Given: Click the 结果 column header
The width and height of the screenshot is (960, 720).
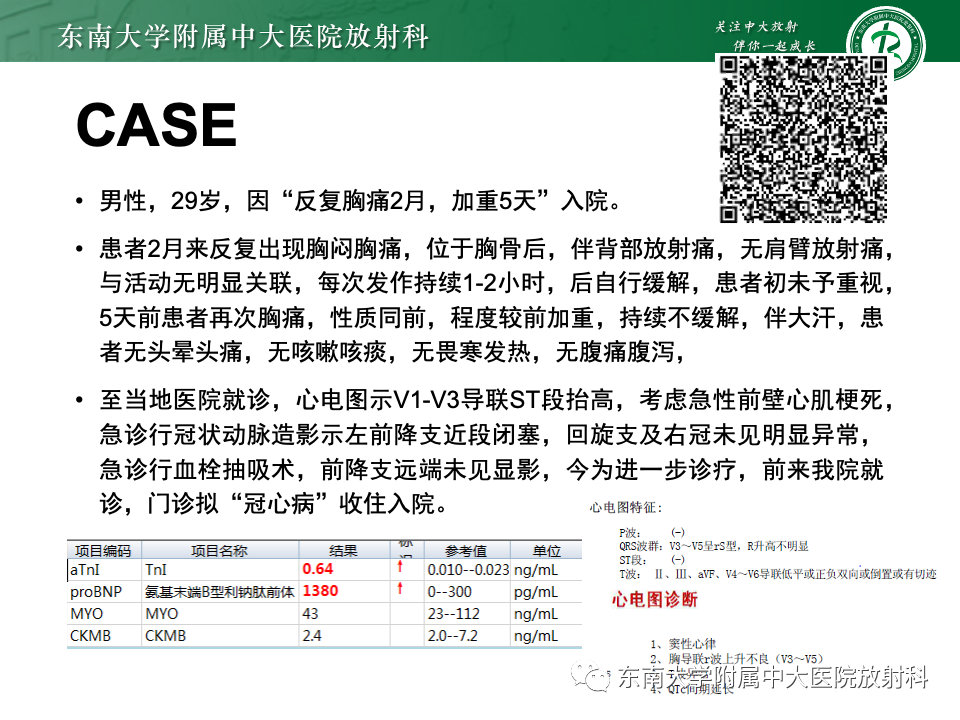Looking at the screenshot, I should (343, 550).
